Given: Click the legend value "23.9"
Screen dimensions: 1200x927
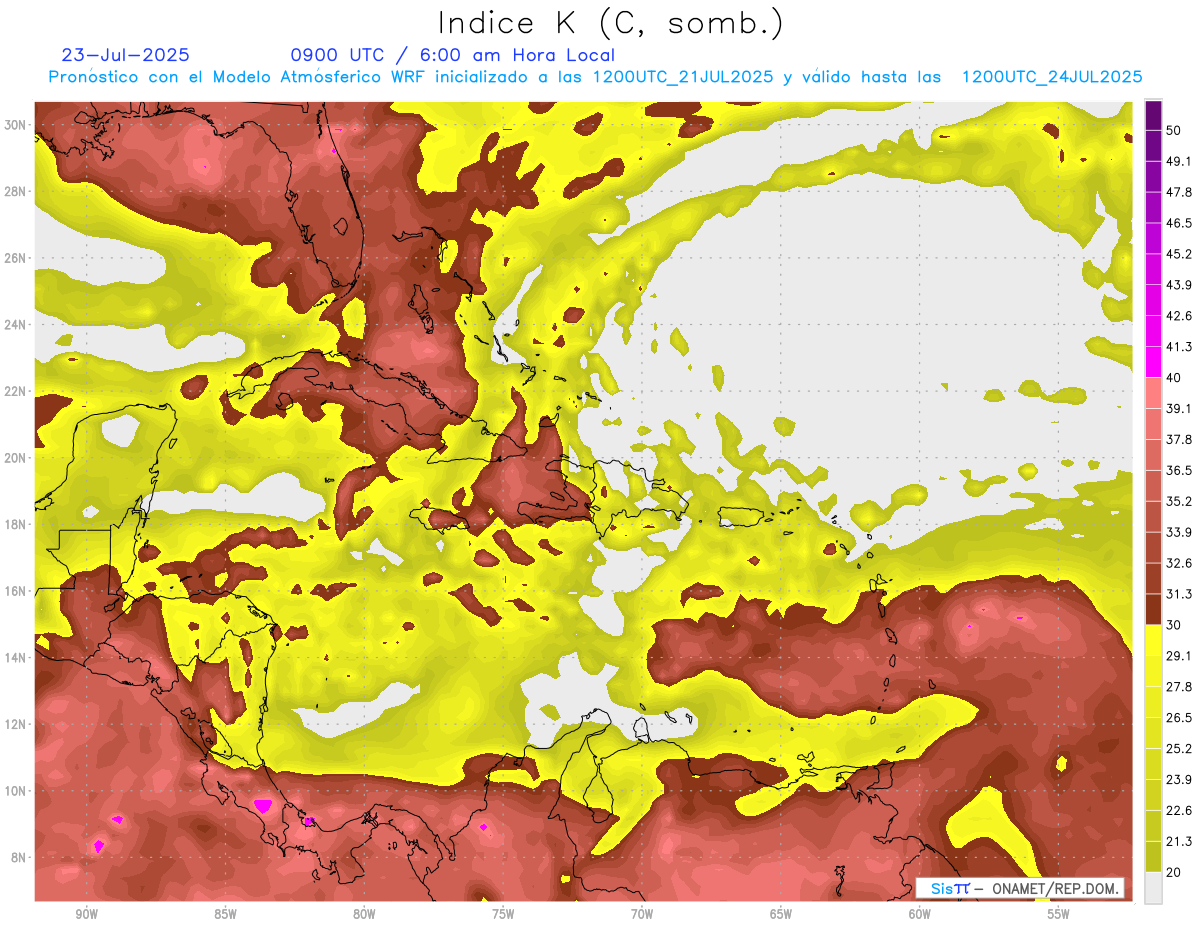Looking at the screenshot, I should pyautogui.click(x=1179, y=780).
